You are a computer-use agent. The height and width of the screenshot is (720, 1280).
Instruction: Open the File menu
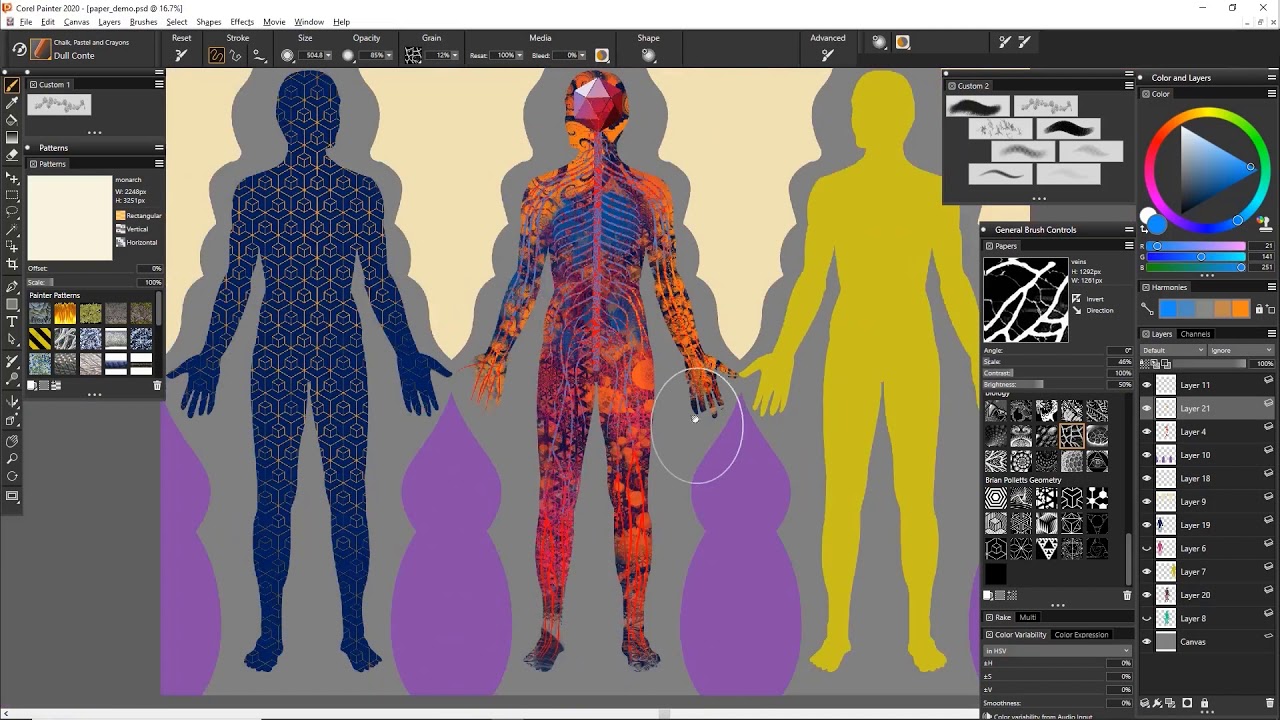click(26, 22)
